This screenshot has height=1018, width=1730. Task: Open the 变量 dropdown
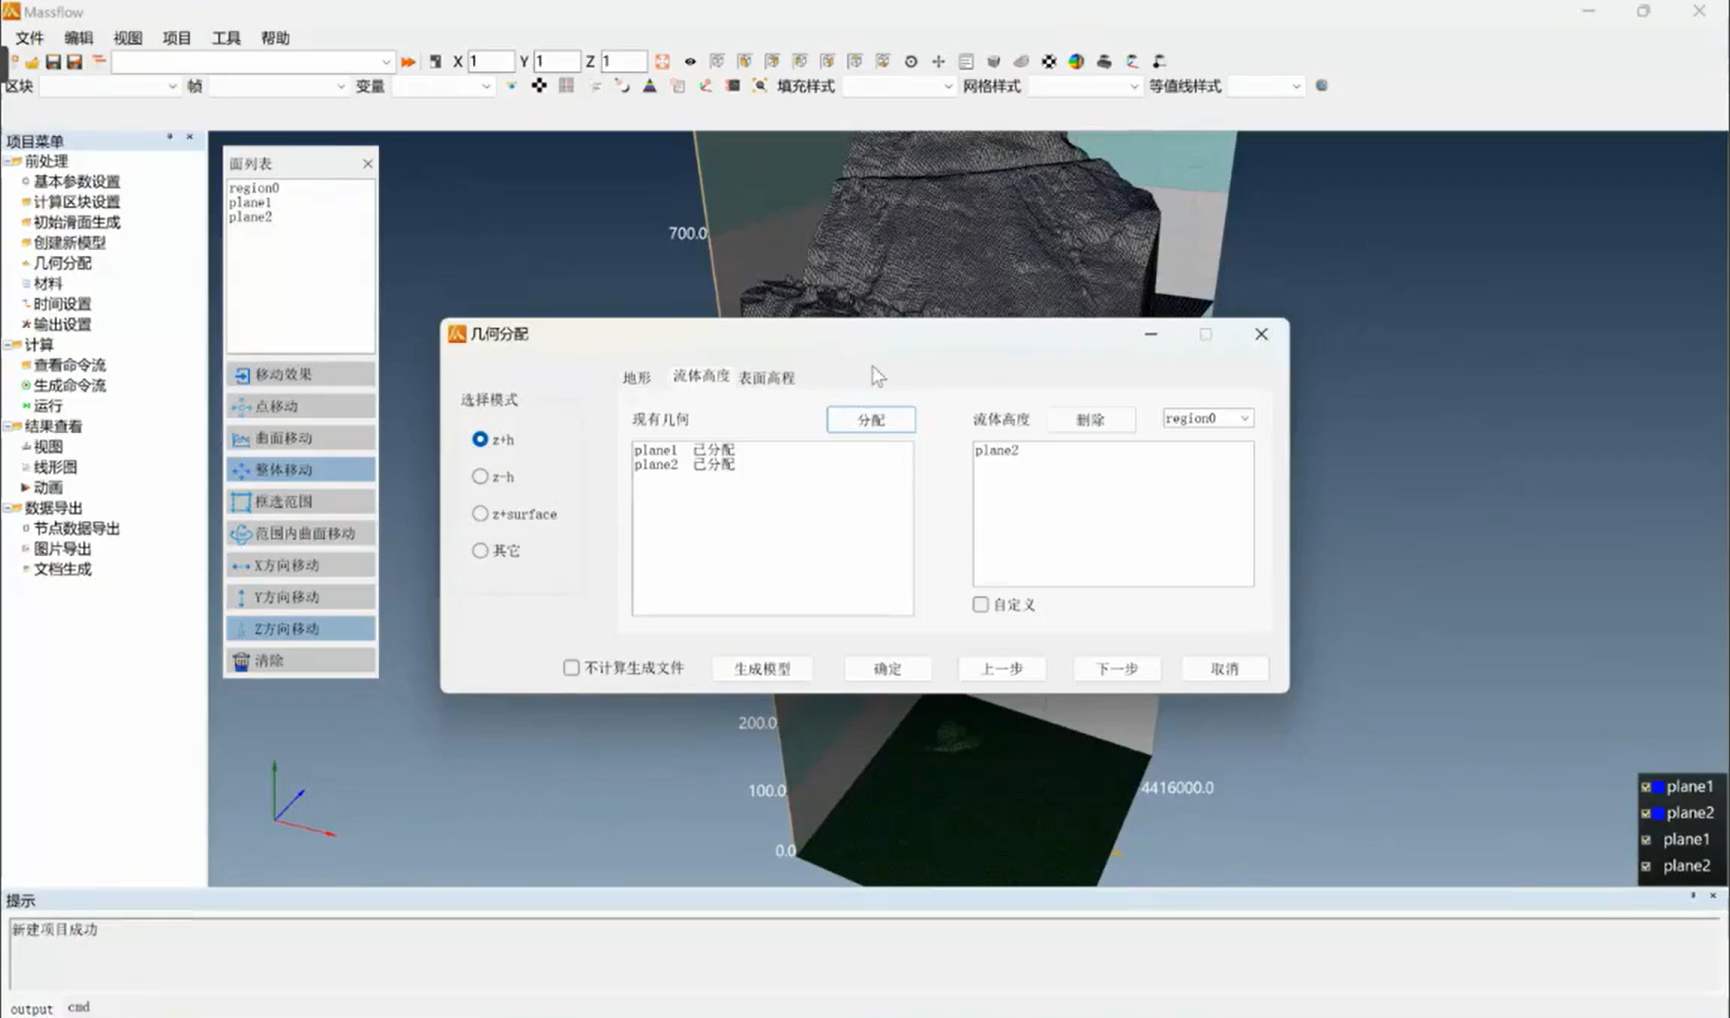tap(443, 86)
